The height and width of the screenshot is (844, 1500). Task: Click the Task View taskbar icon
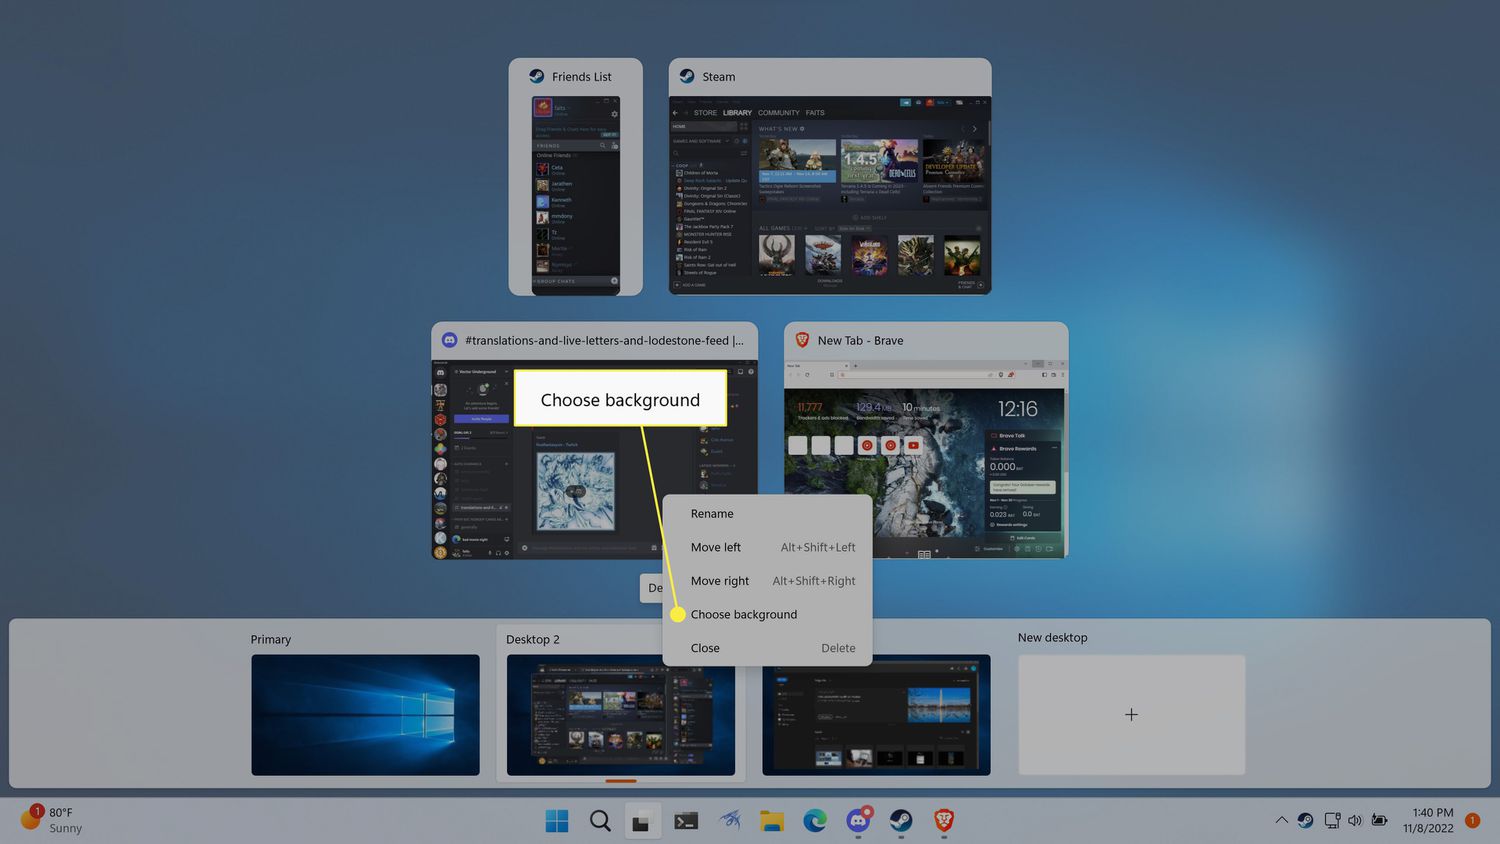click(642, 821)
